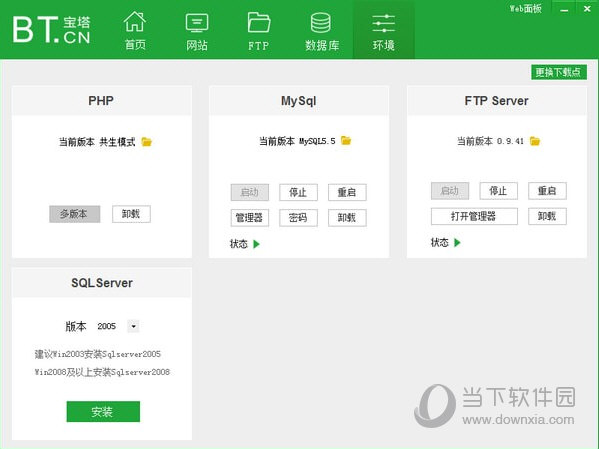The width and height of the screenshot is (599, 449).
Task: Restart FTP Server using 重启
Action: (x=547, y=191)
